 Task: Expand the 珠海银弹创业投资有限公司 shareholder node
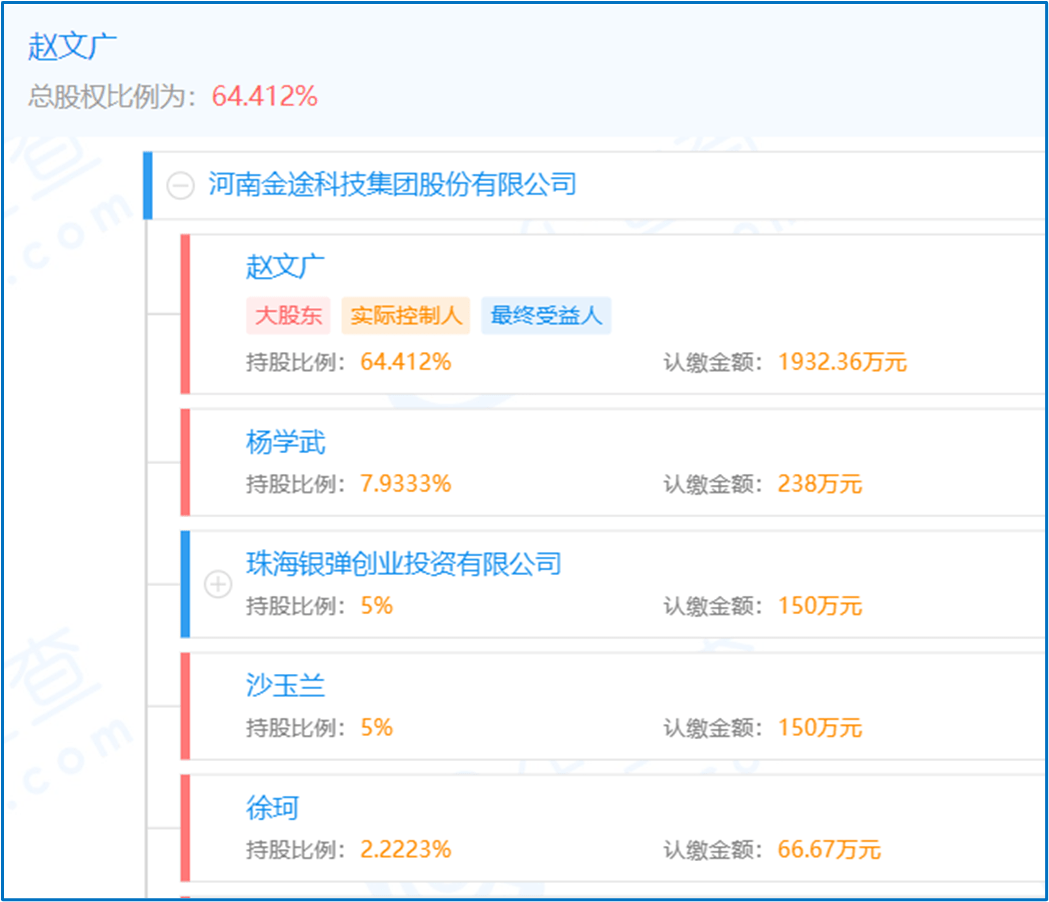pos(218,584)
